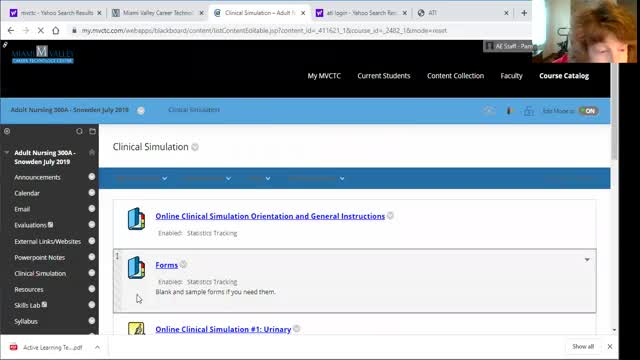Screen dimensions: 640x360
Task: Open options circle next to Clinical Simulation sidebar item
Action: 92,273
